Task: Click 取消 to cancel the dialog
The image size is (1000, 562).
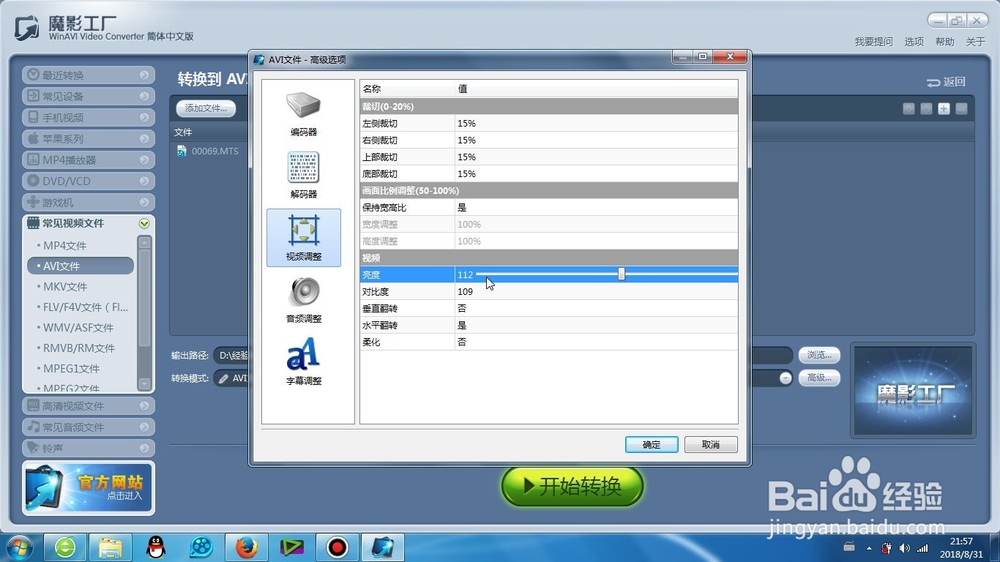Action: tap(710, 445)
